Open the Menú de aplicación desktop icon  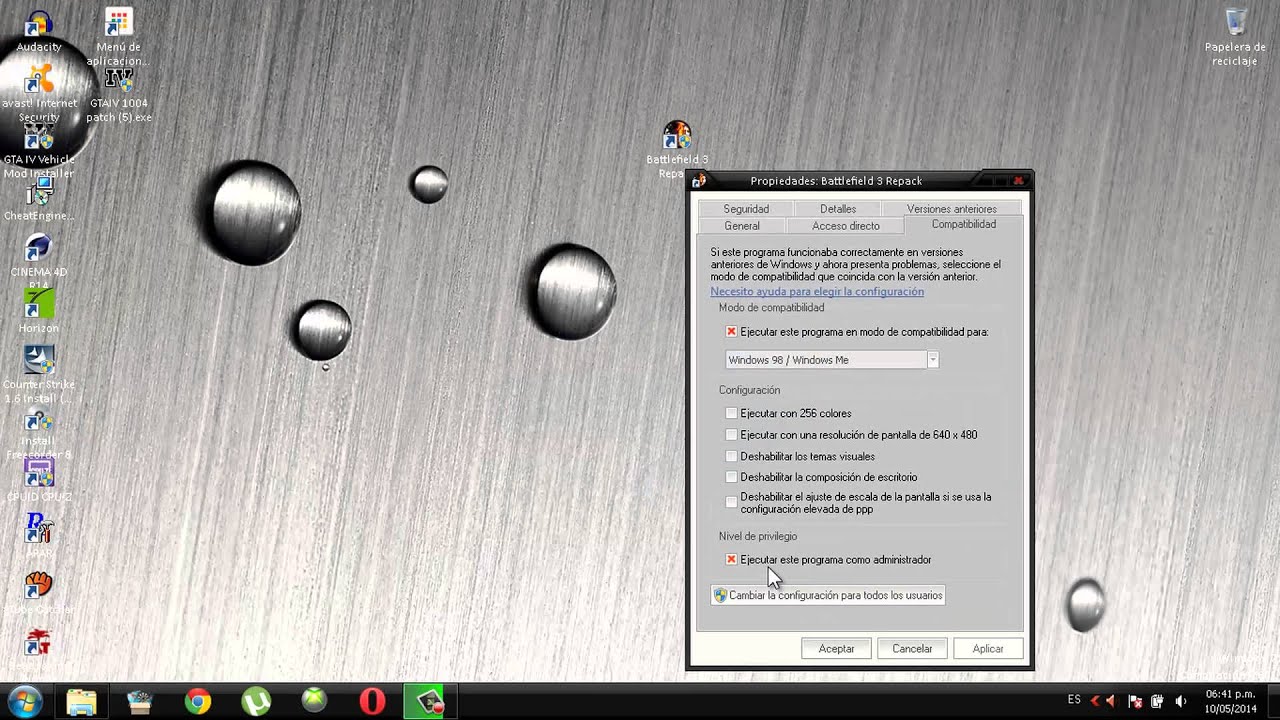118,37
